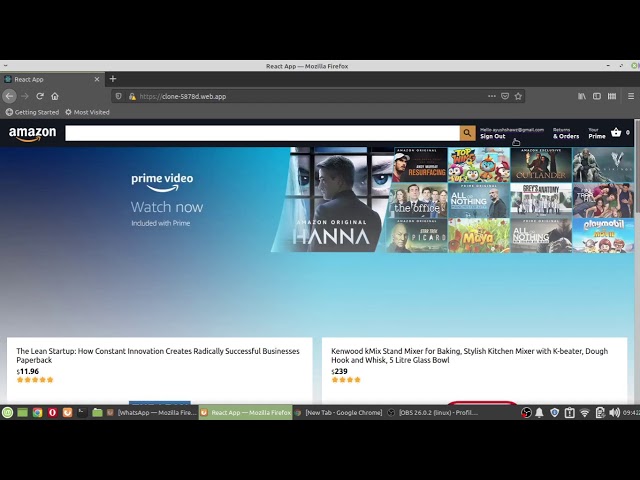Switch to New Tab Google Chrome window
This screenshot has width=640, height=480.
point(339,413)
